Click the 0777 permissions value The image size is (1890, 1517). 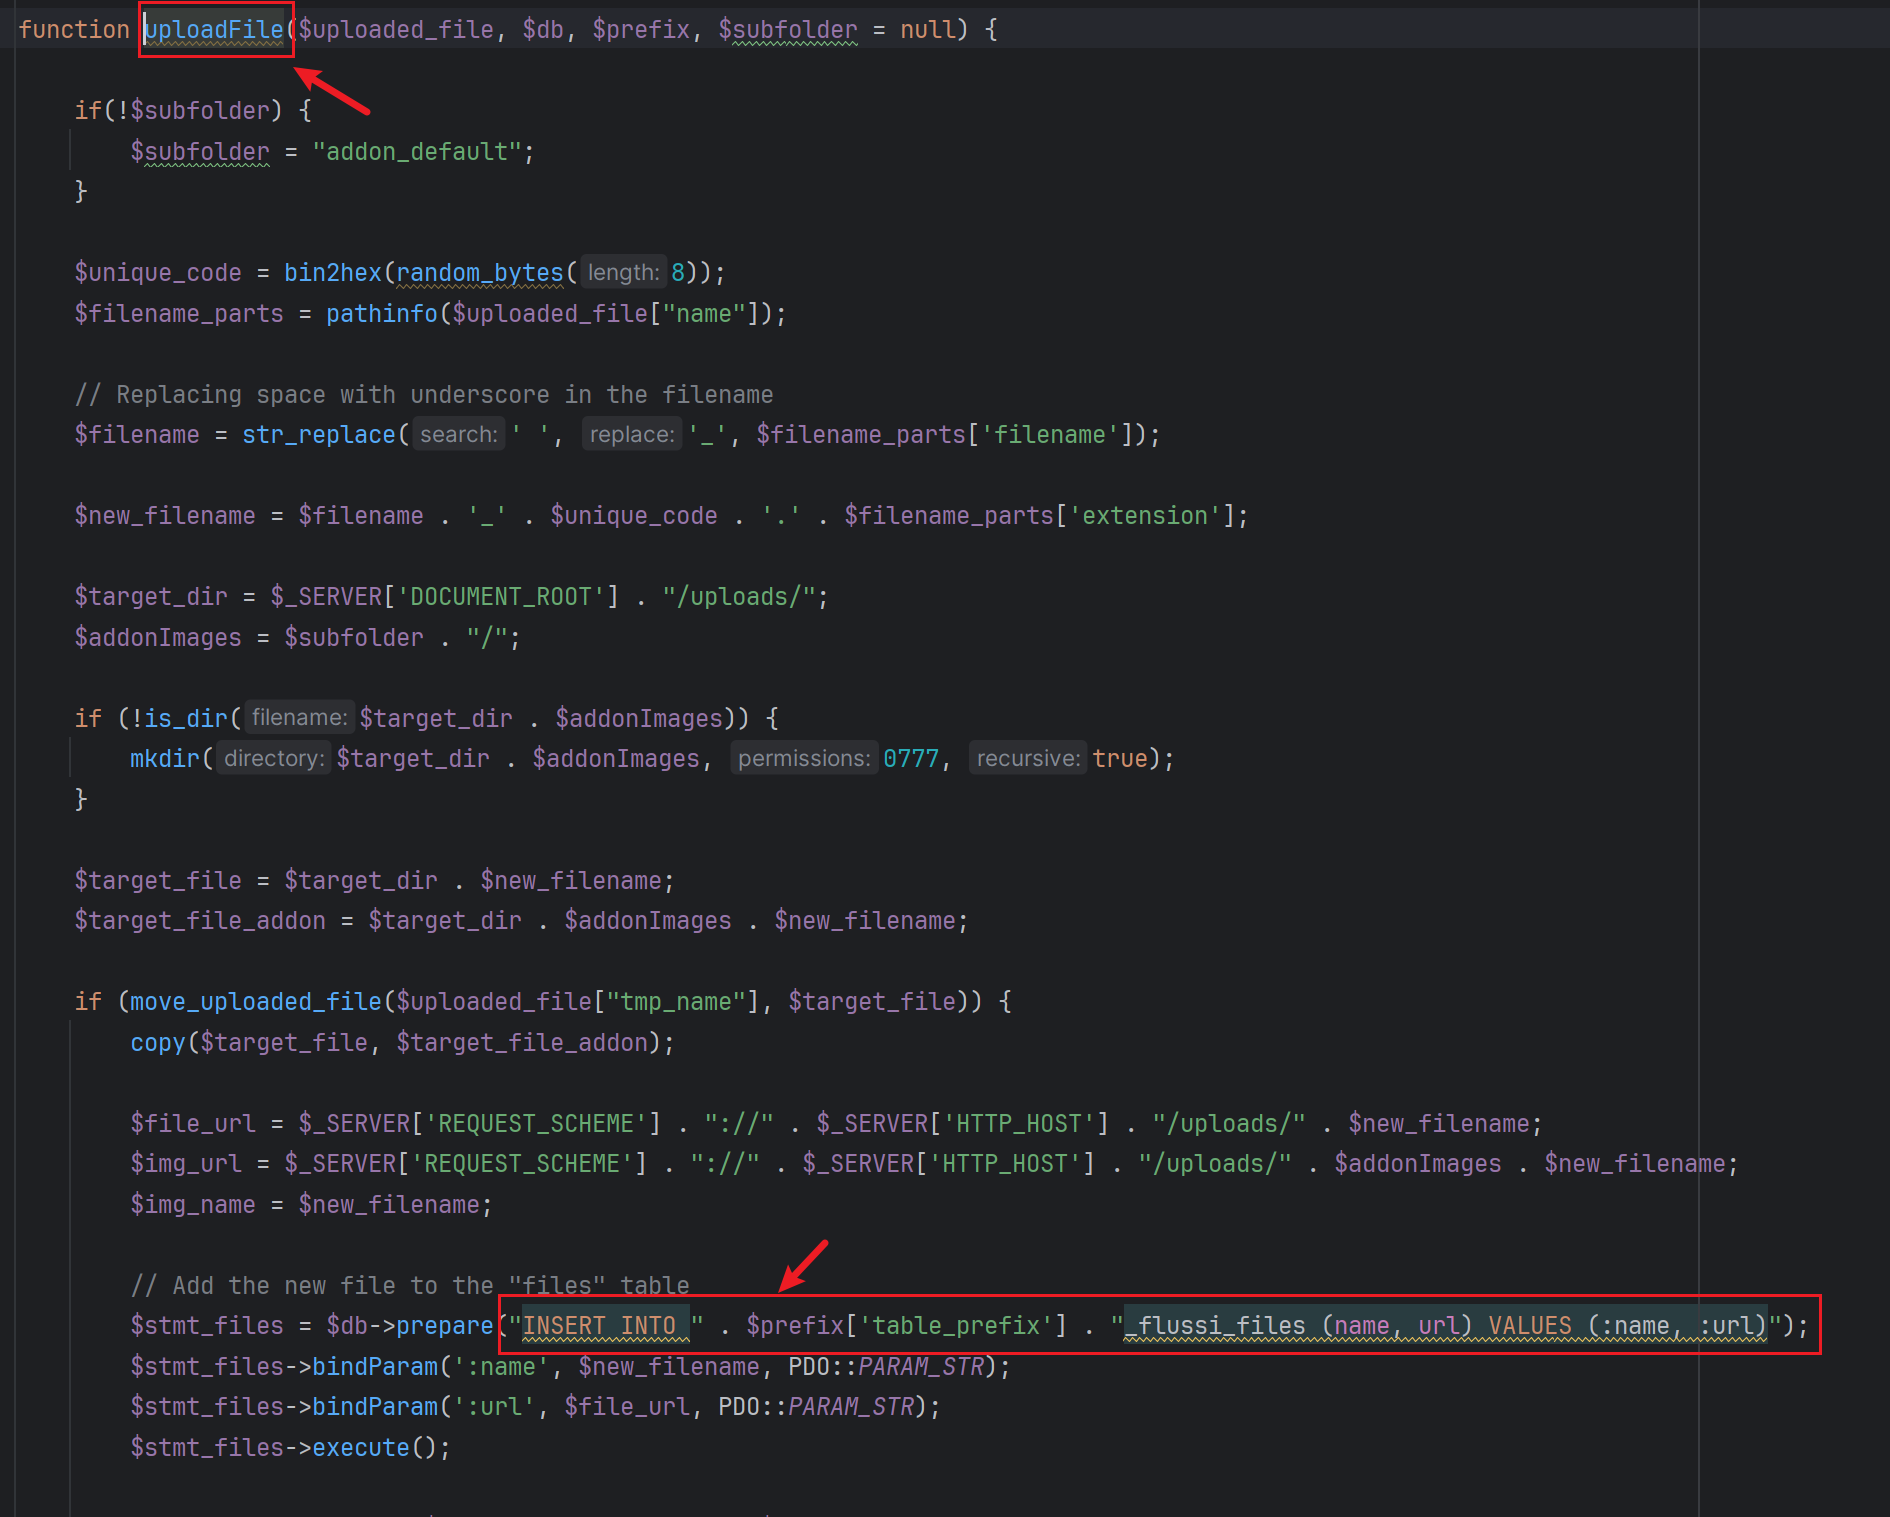[x=911, y=759]
